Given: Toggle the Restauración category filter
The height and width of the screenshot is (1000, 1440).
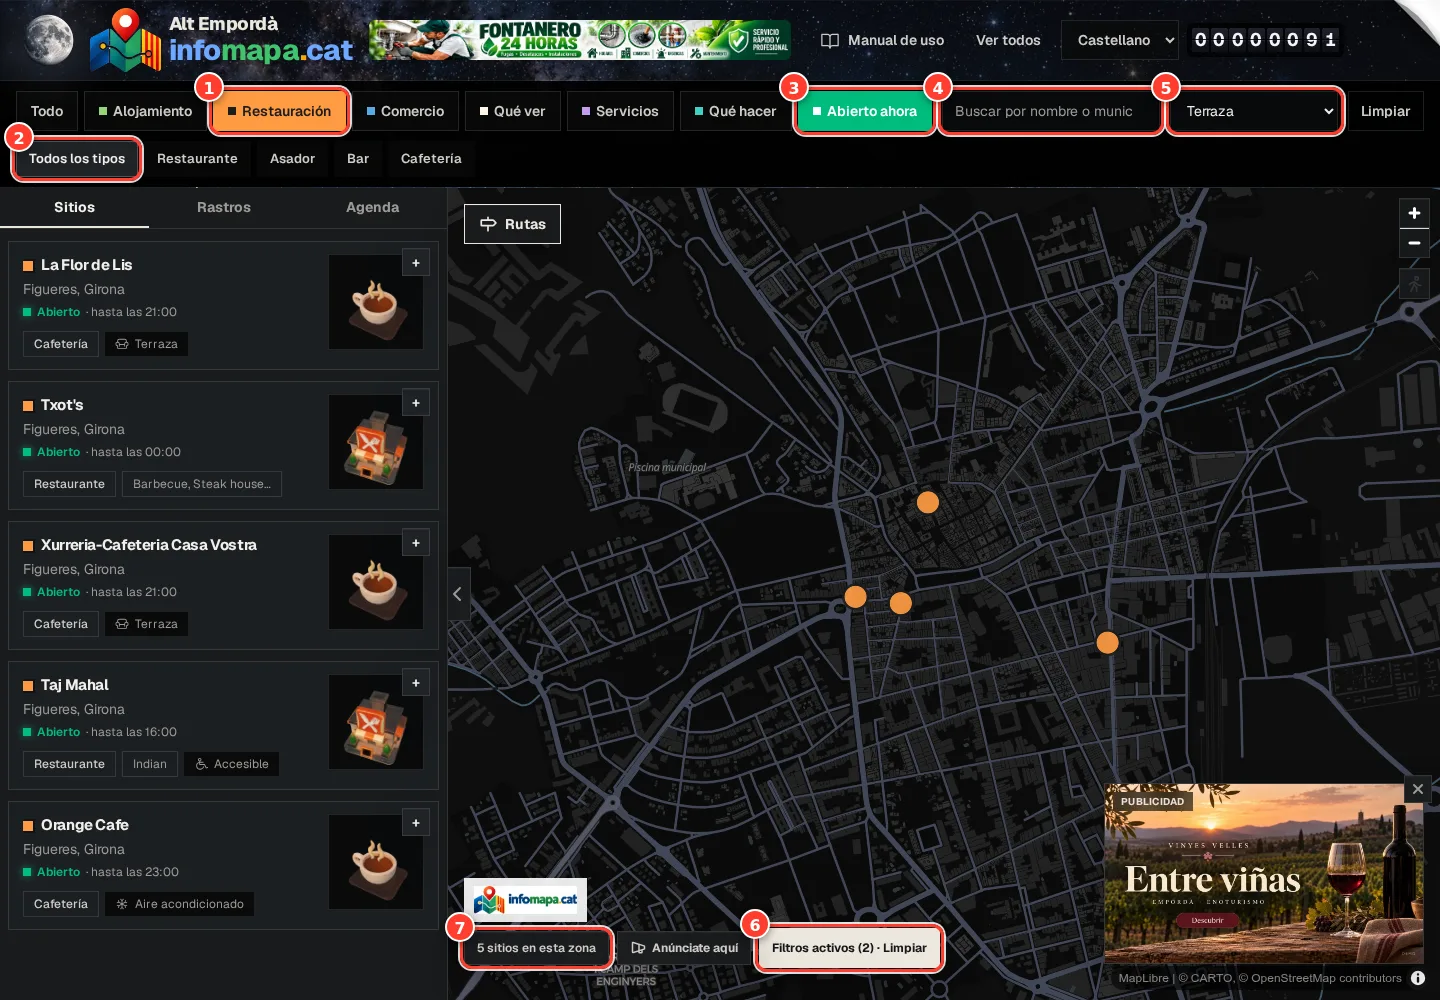Looking at the screenshot, I should (x=279, y=111).
